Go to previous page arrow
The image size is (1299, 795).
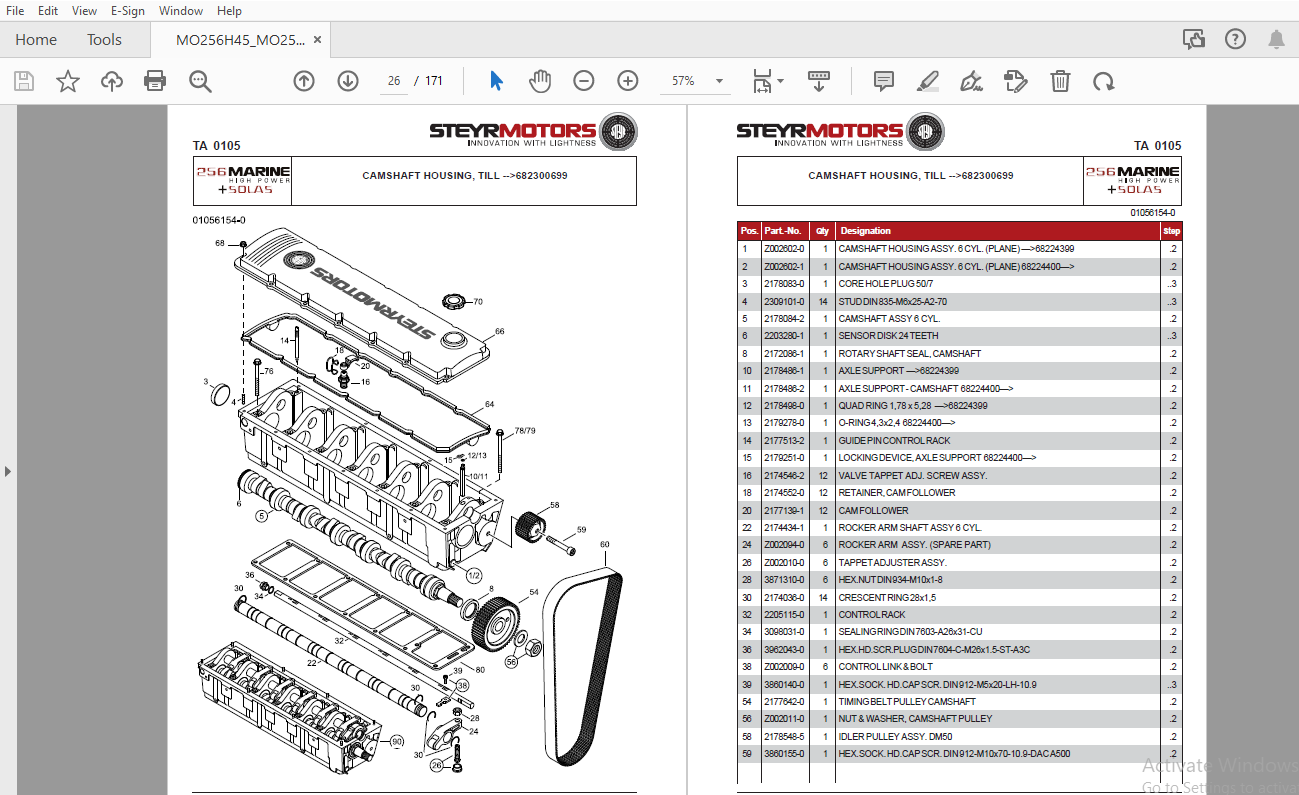[x=304, y=81]
